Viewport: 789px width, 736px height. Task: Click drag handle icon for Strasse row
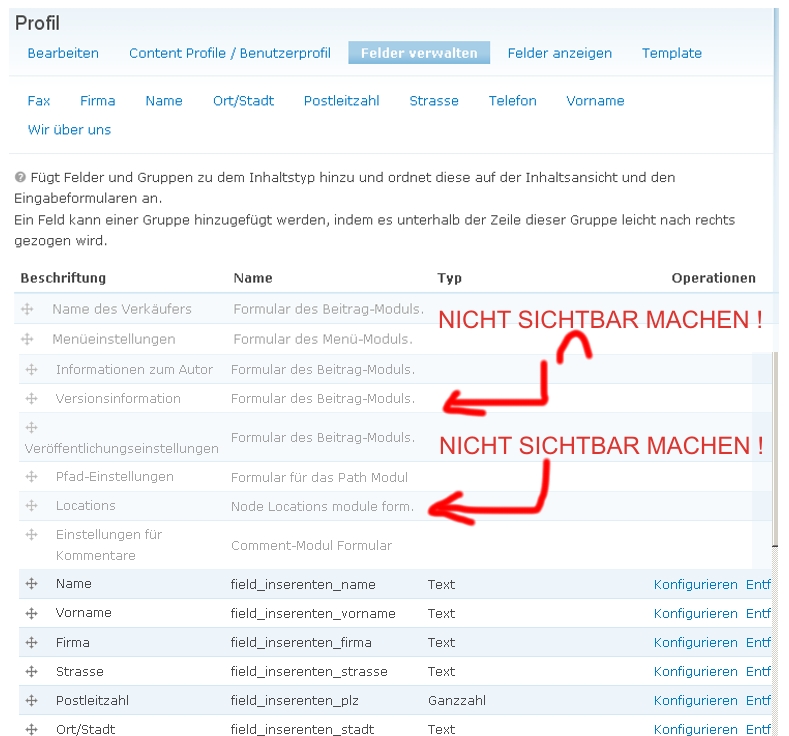(x=31, y=671)
